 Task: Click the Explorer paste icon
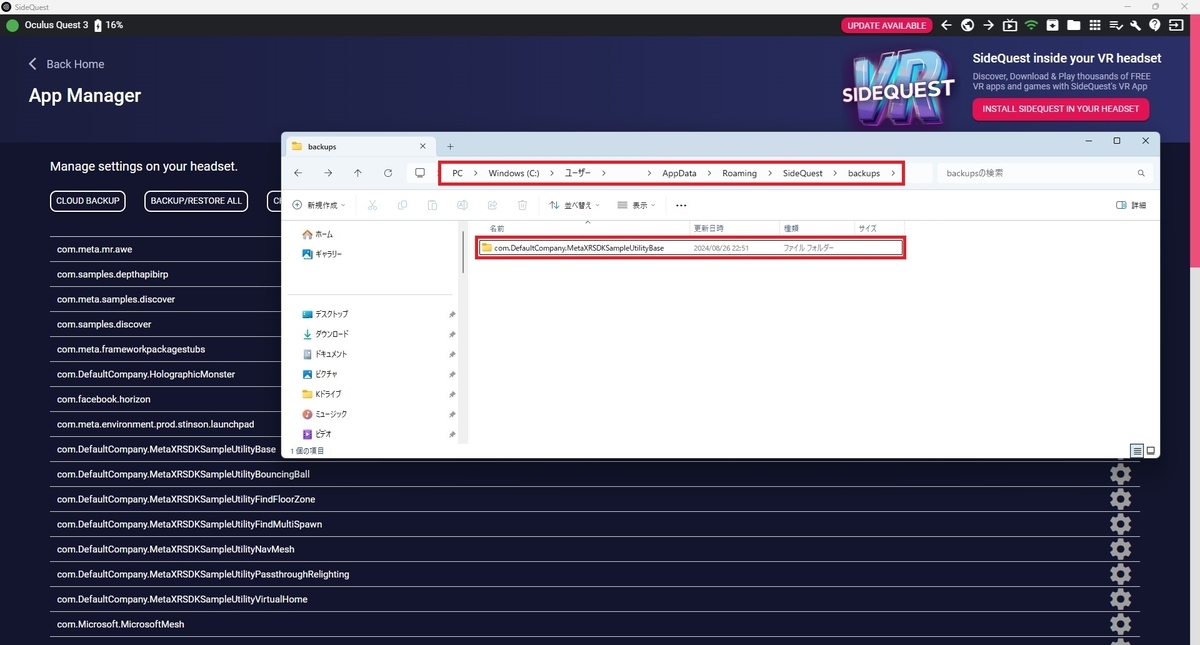[x=432, y=205]
